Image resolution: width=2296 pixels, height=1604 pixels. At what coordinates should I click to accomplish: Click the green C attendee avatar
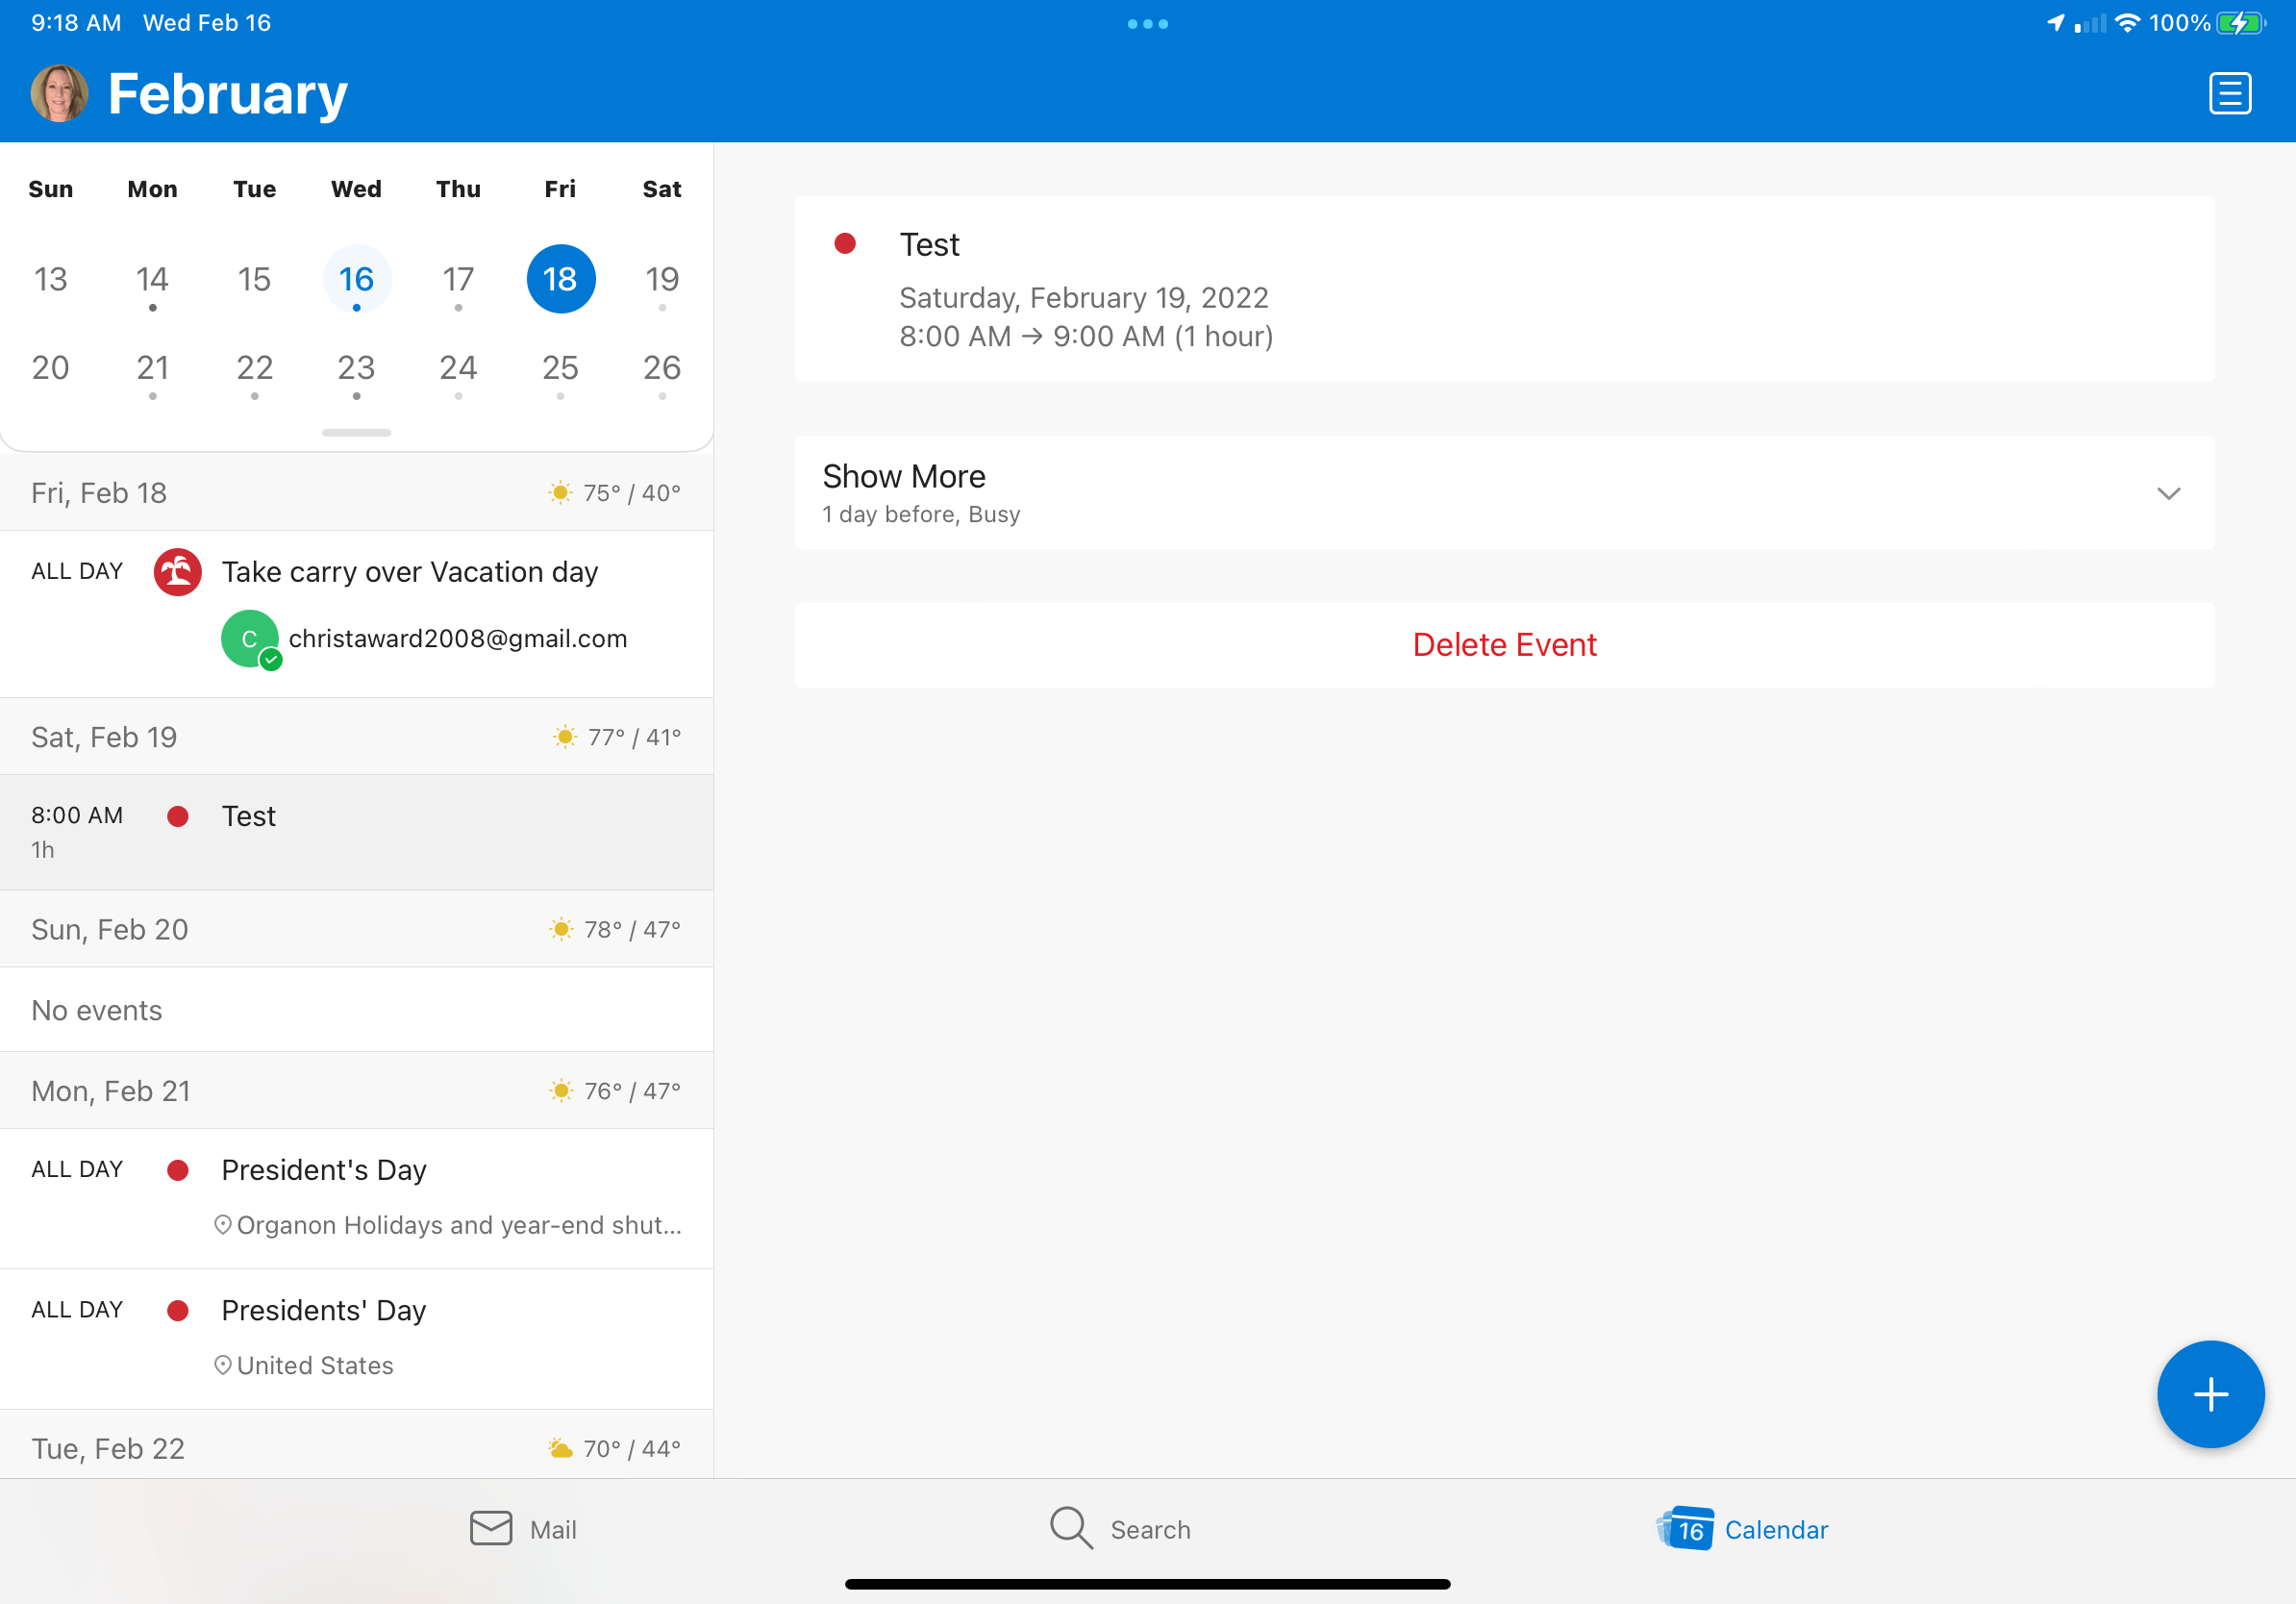249,638
